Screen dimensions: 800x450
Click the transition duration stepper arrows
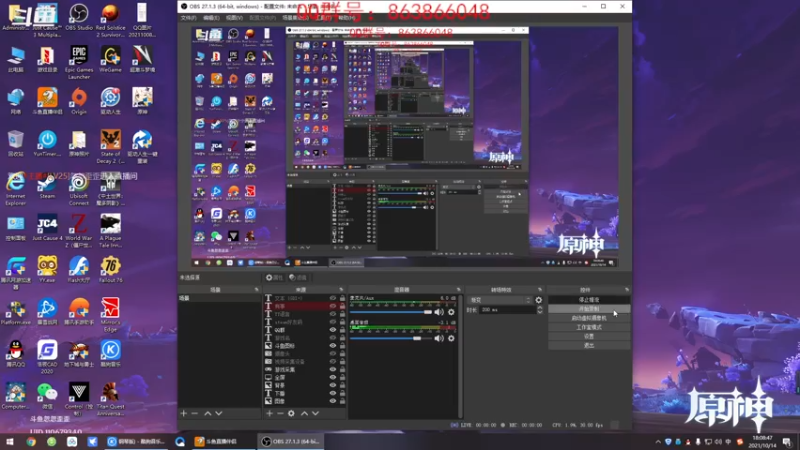[540, 310]
